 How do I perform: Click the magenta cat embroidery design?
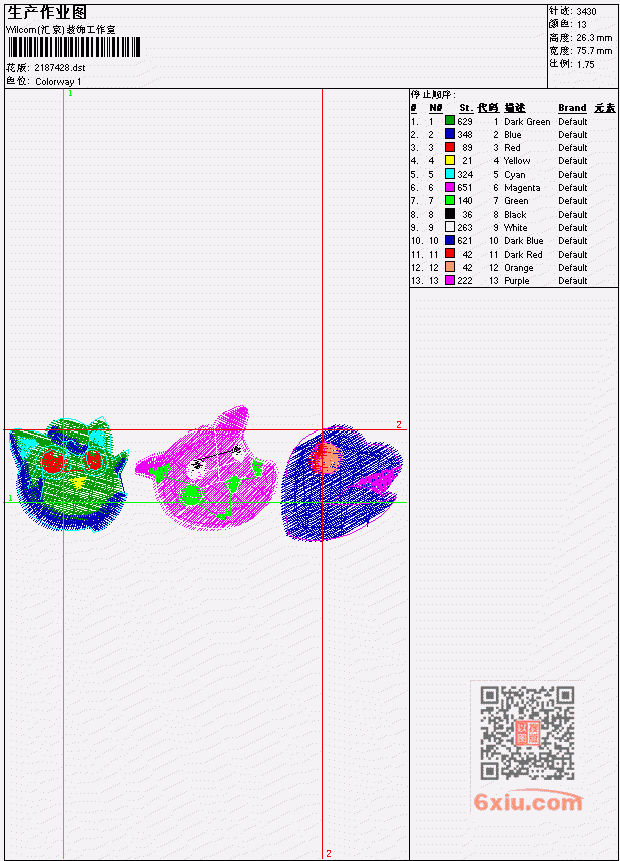point(206,467)
